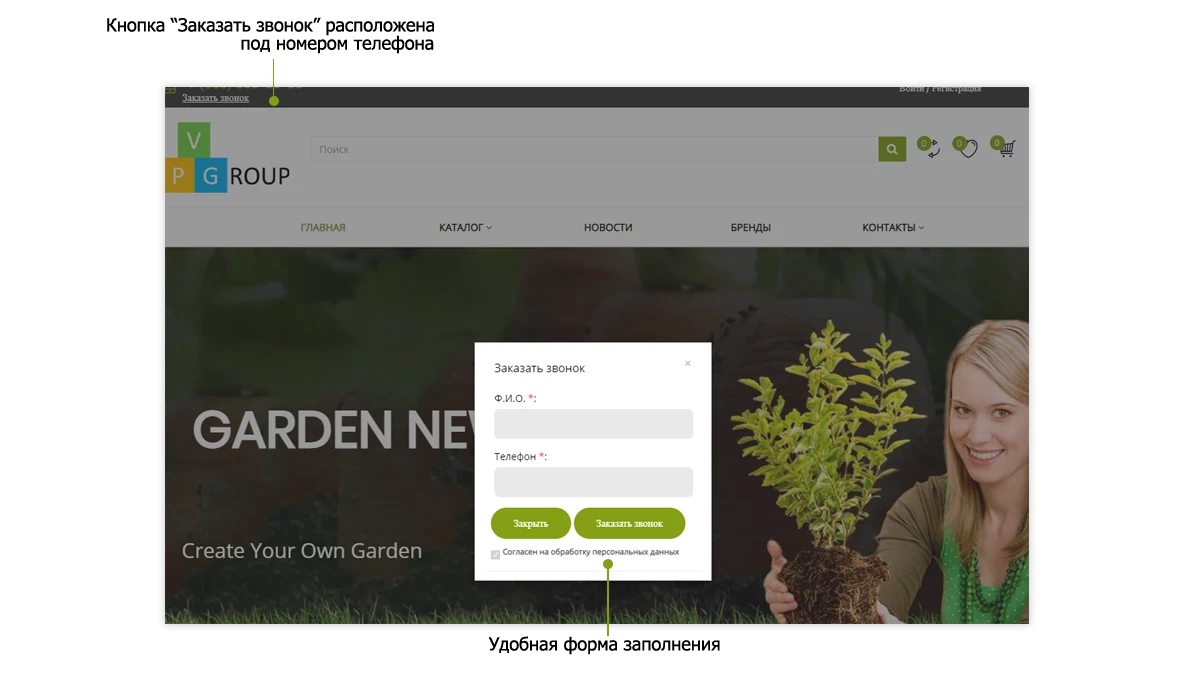Click the green search magnifier button

[x=892, y=149]
